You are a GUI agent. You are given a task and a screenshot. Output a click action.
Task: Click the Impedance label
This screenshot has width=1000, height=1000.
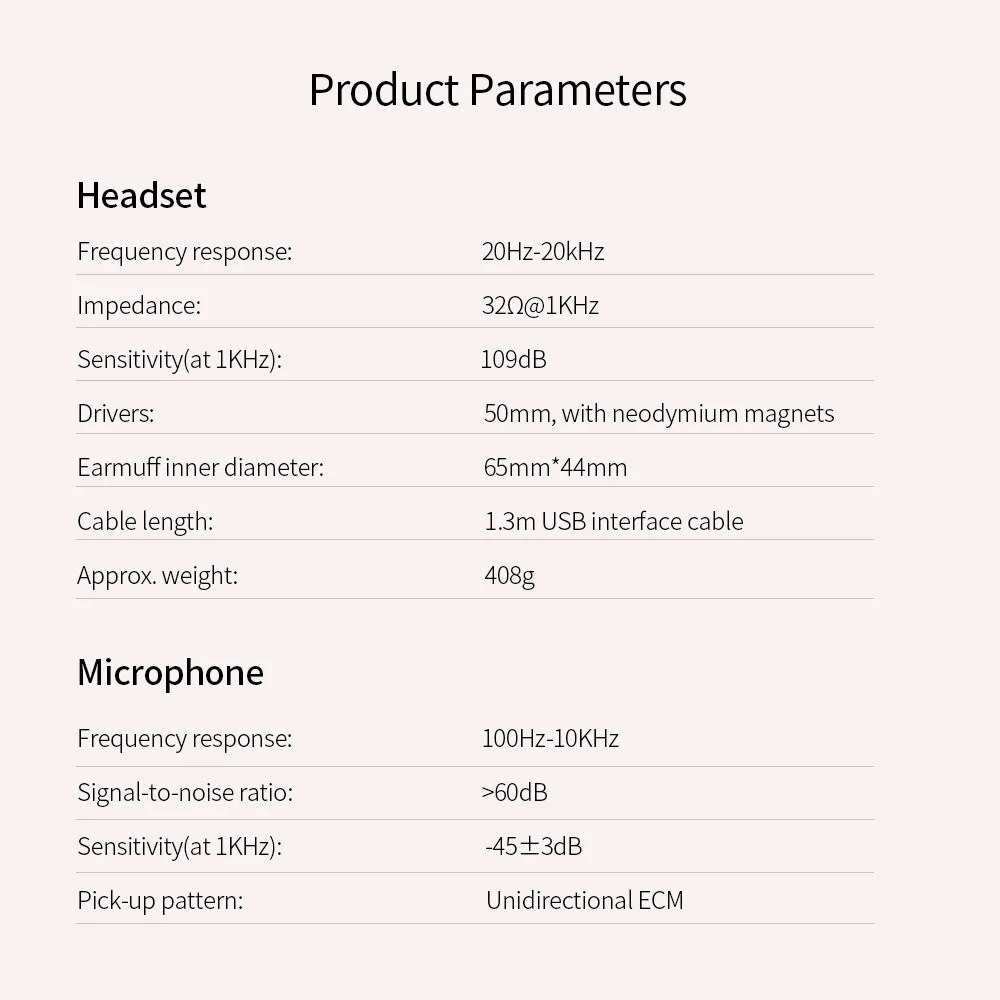coord(139,305)
